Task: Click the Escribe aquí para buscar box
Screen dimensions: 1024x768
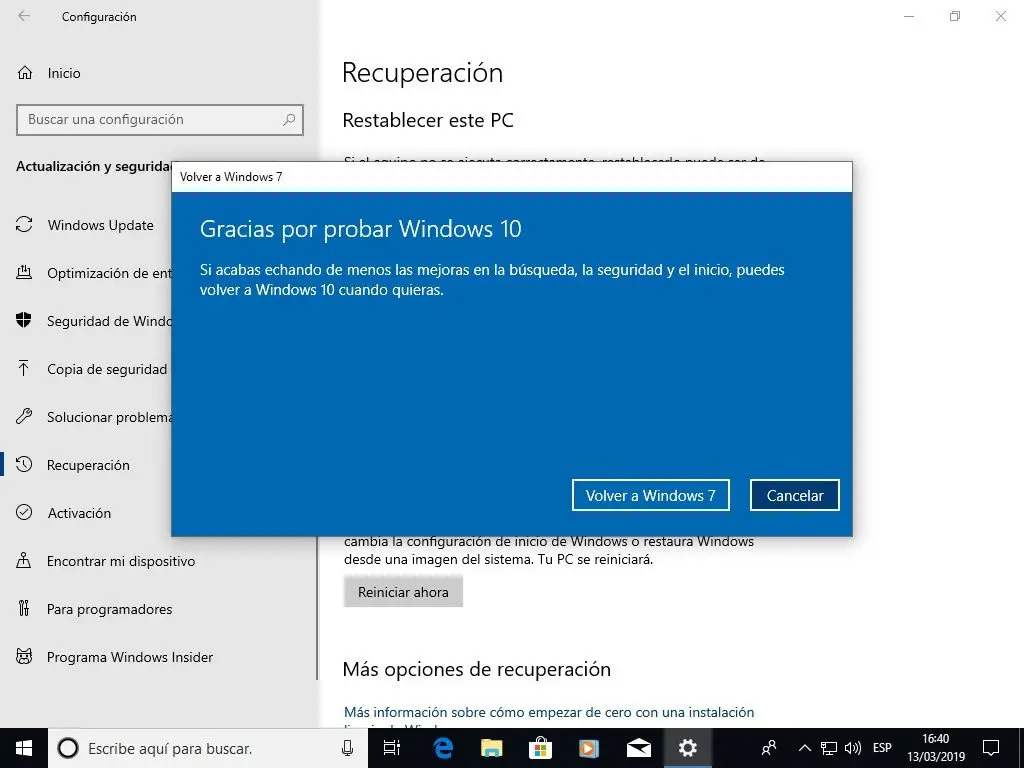Action: 208,748
